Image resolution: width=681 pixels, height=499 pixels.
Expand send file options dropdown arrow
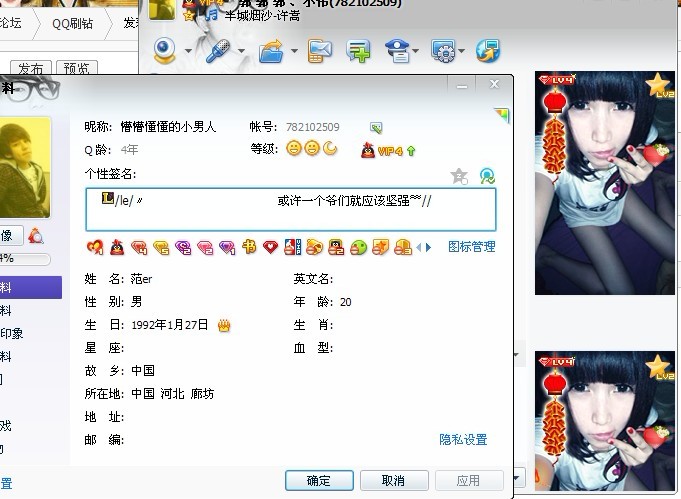pos(294,51)
